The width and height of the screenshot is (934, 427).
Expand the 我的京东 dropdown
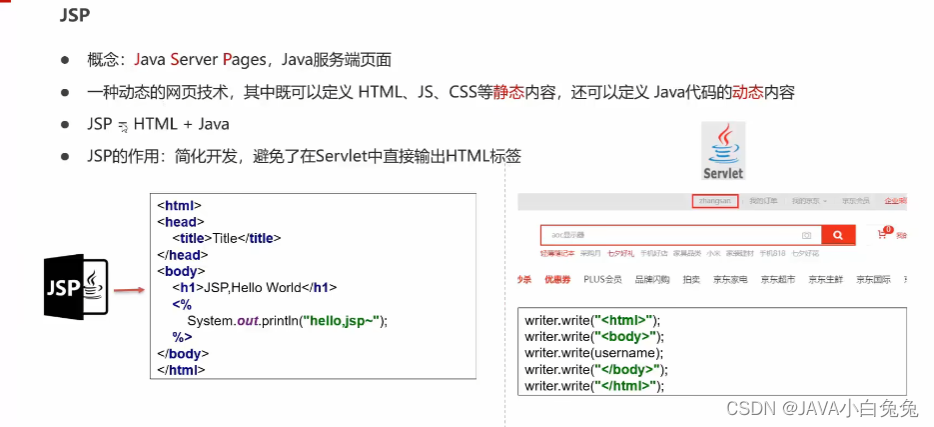click(x=809, y=201)
